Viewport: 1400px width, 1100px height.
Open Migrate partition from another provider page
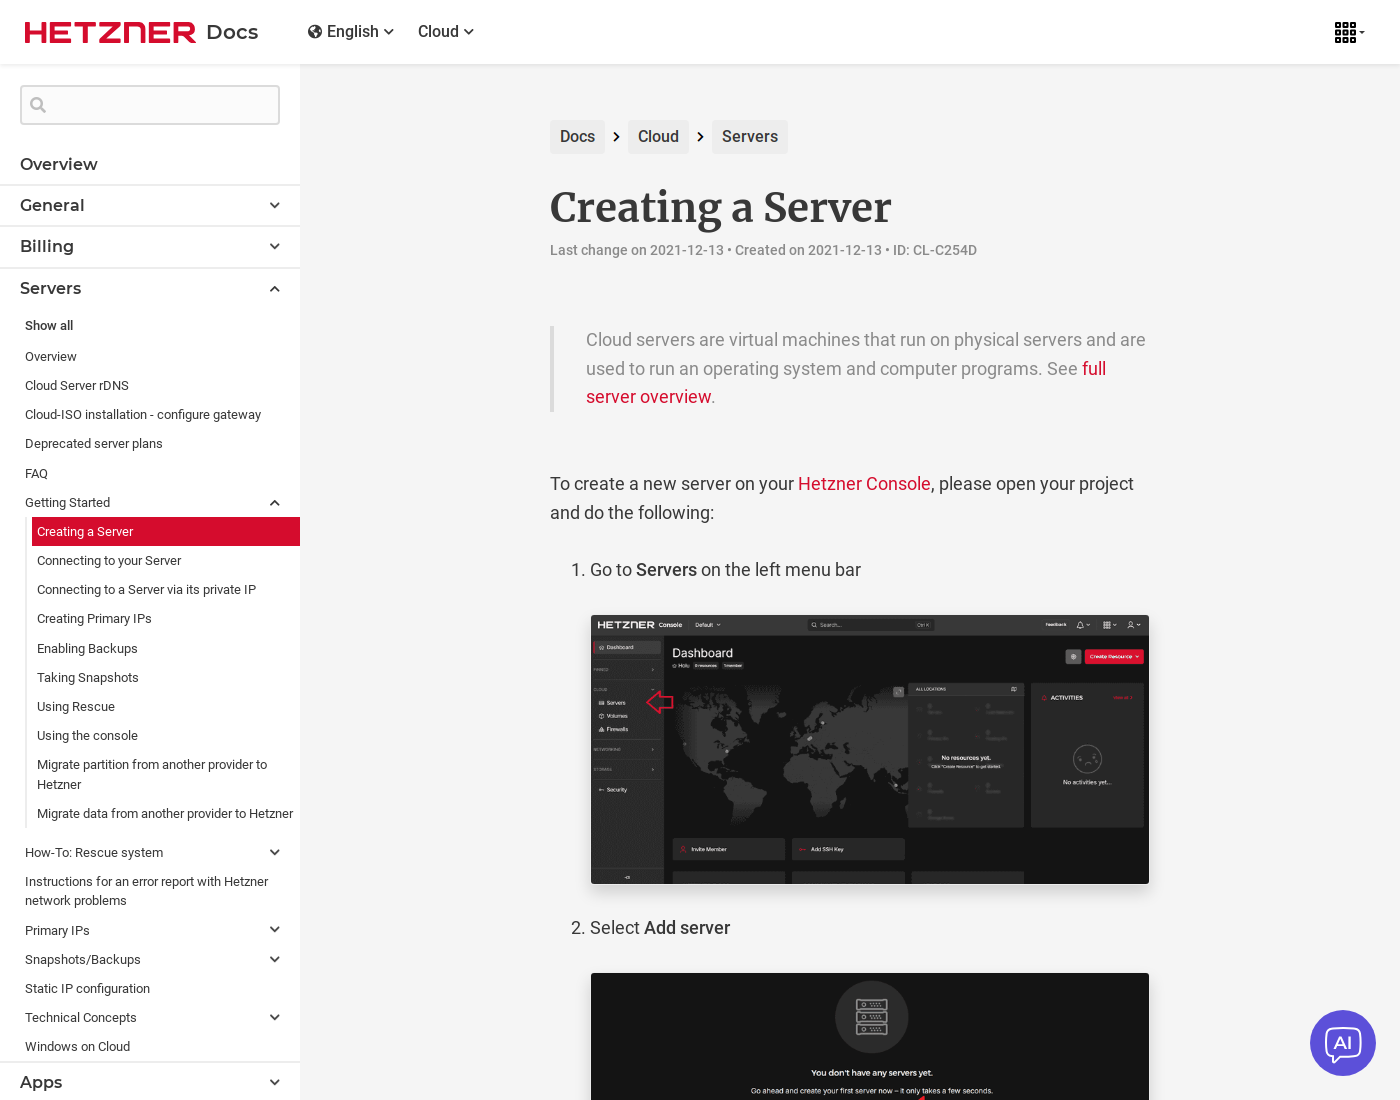click(152, 775)
